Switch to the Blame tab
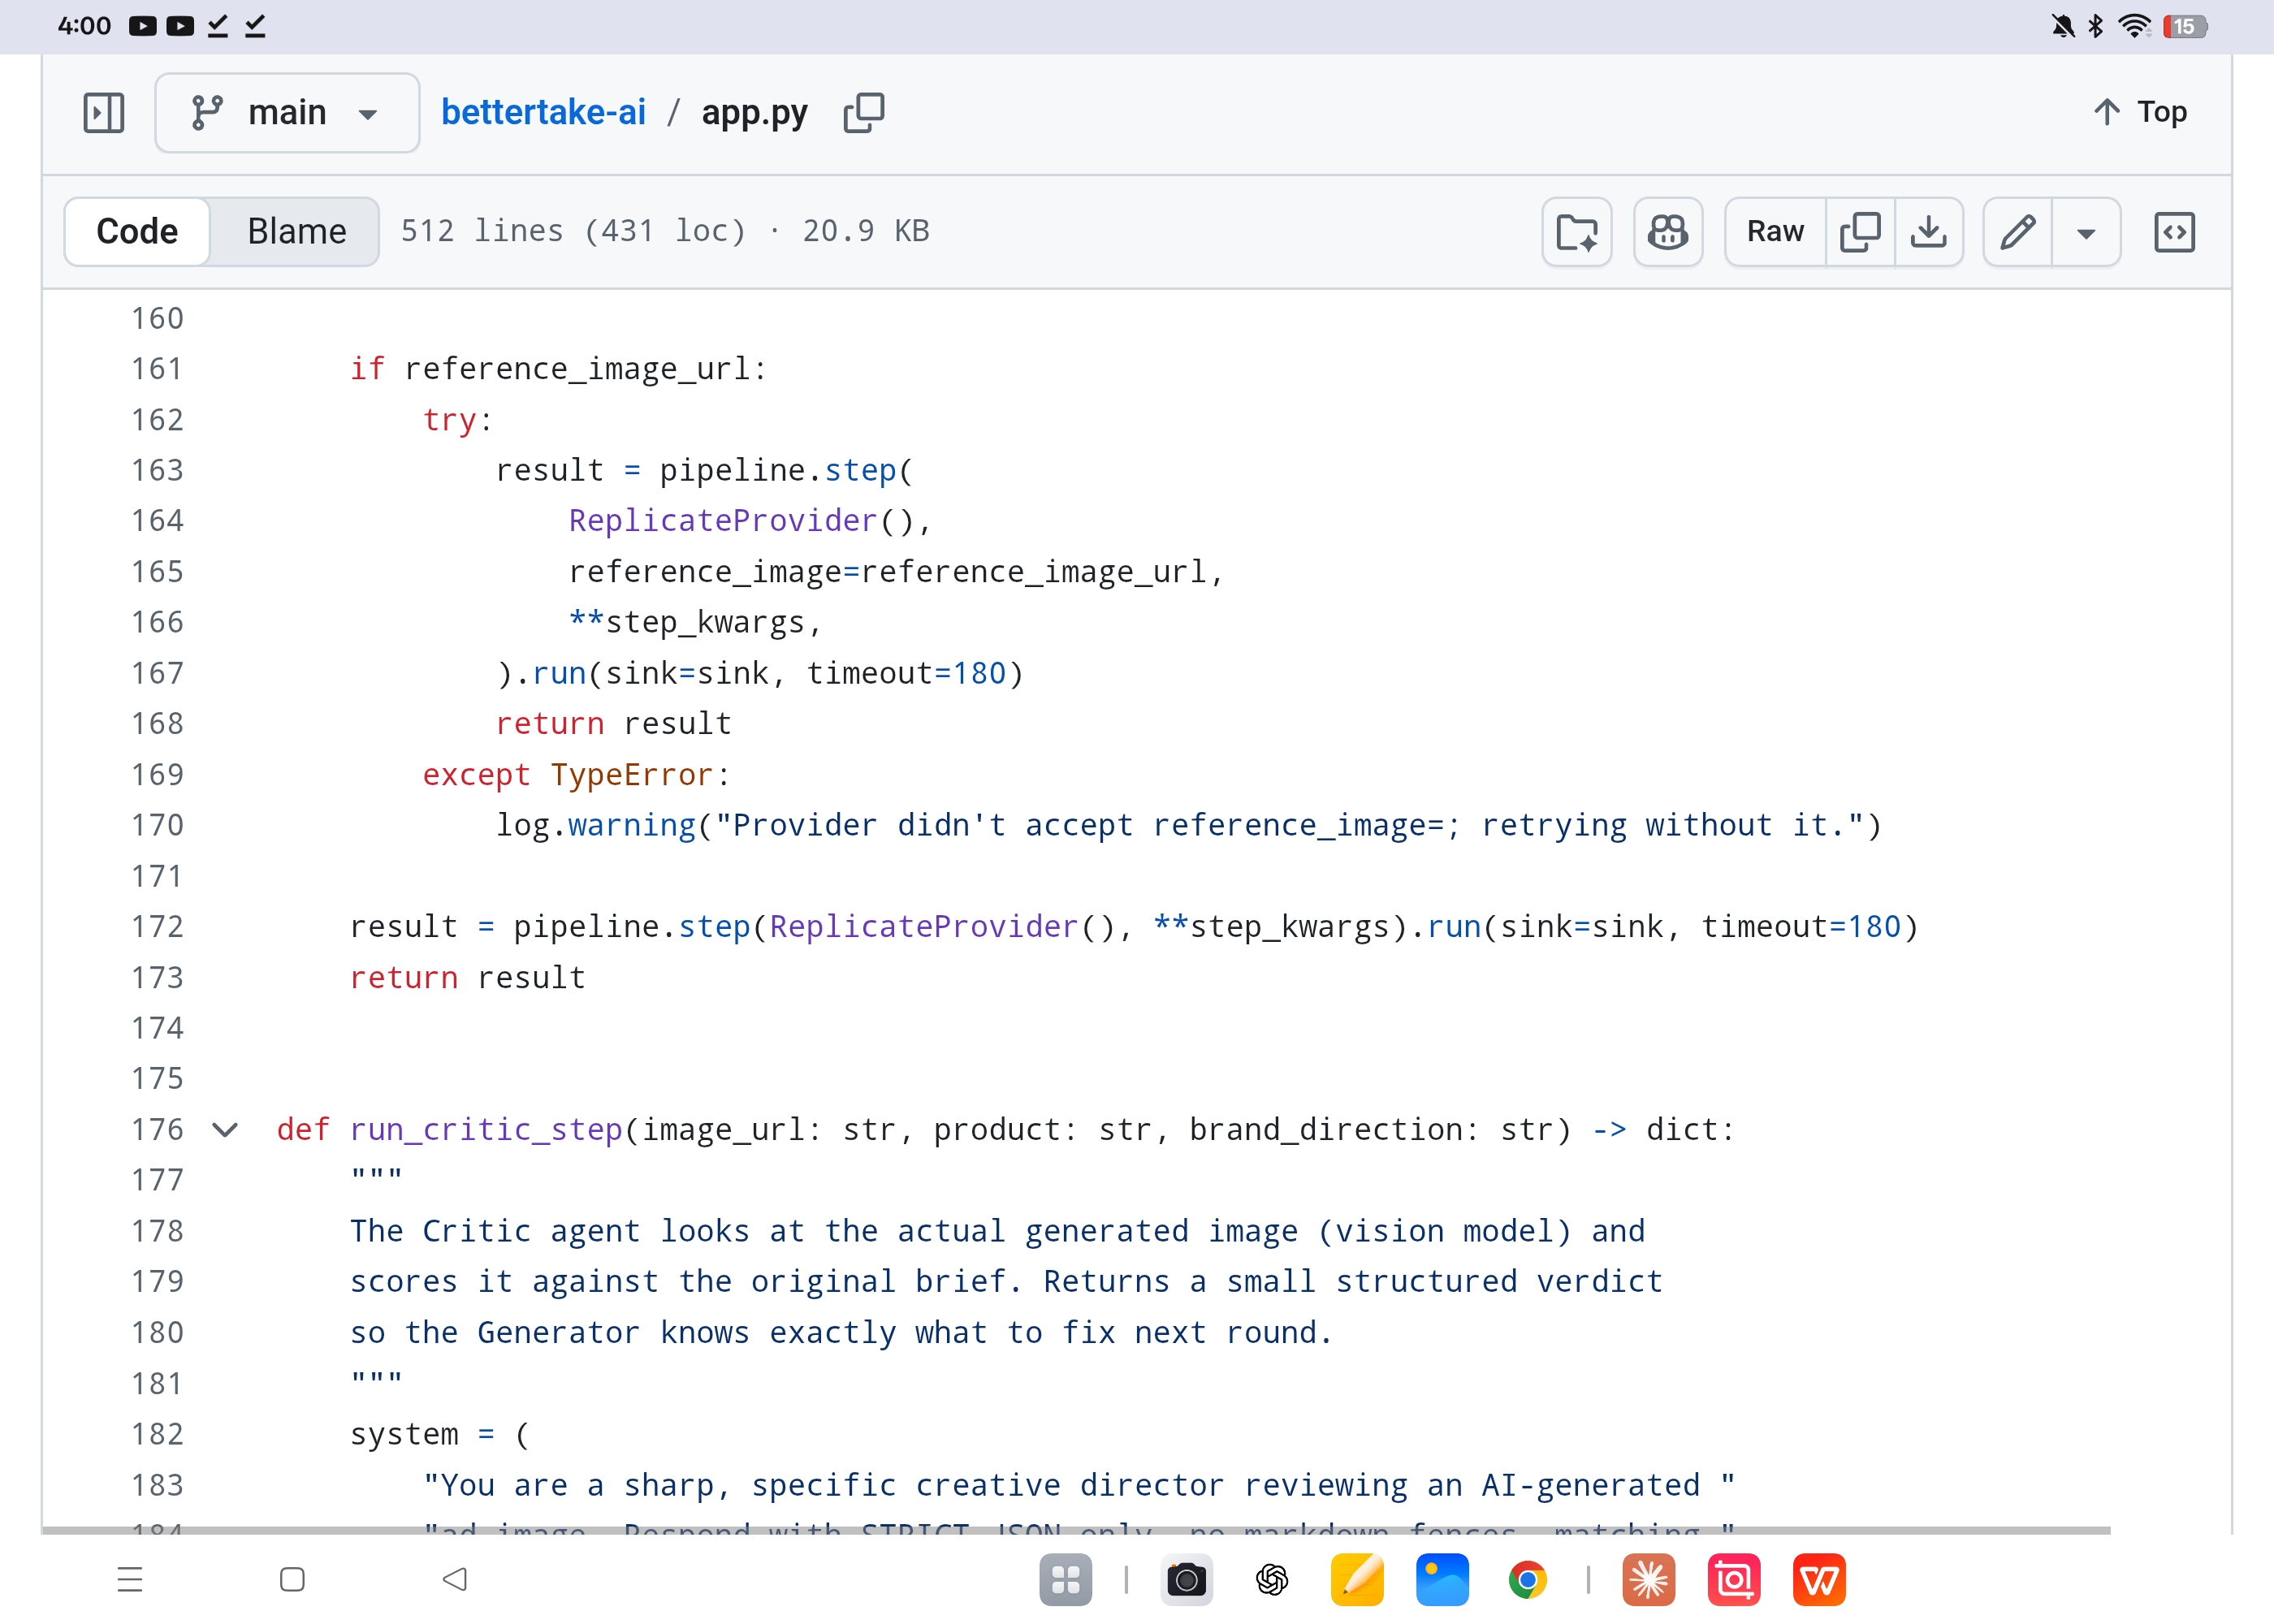This screenshot has height=1624, width=2274. click(296, 231)
